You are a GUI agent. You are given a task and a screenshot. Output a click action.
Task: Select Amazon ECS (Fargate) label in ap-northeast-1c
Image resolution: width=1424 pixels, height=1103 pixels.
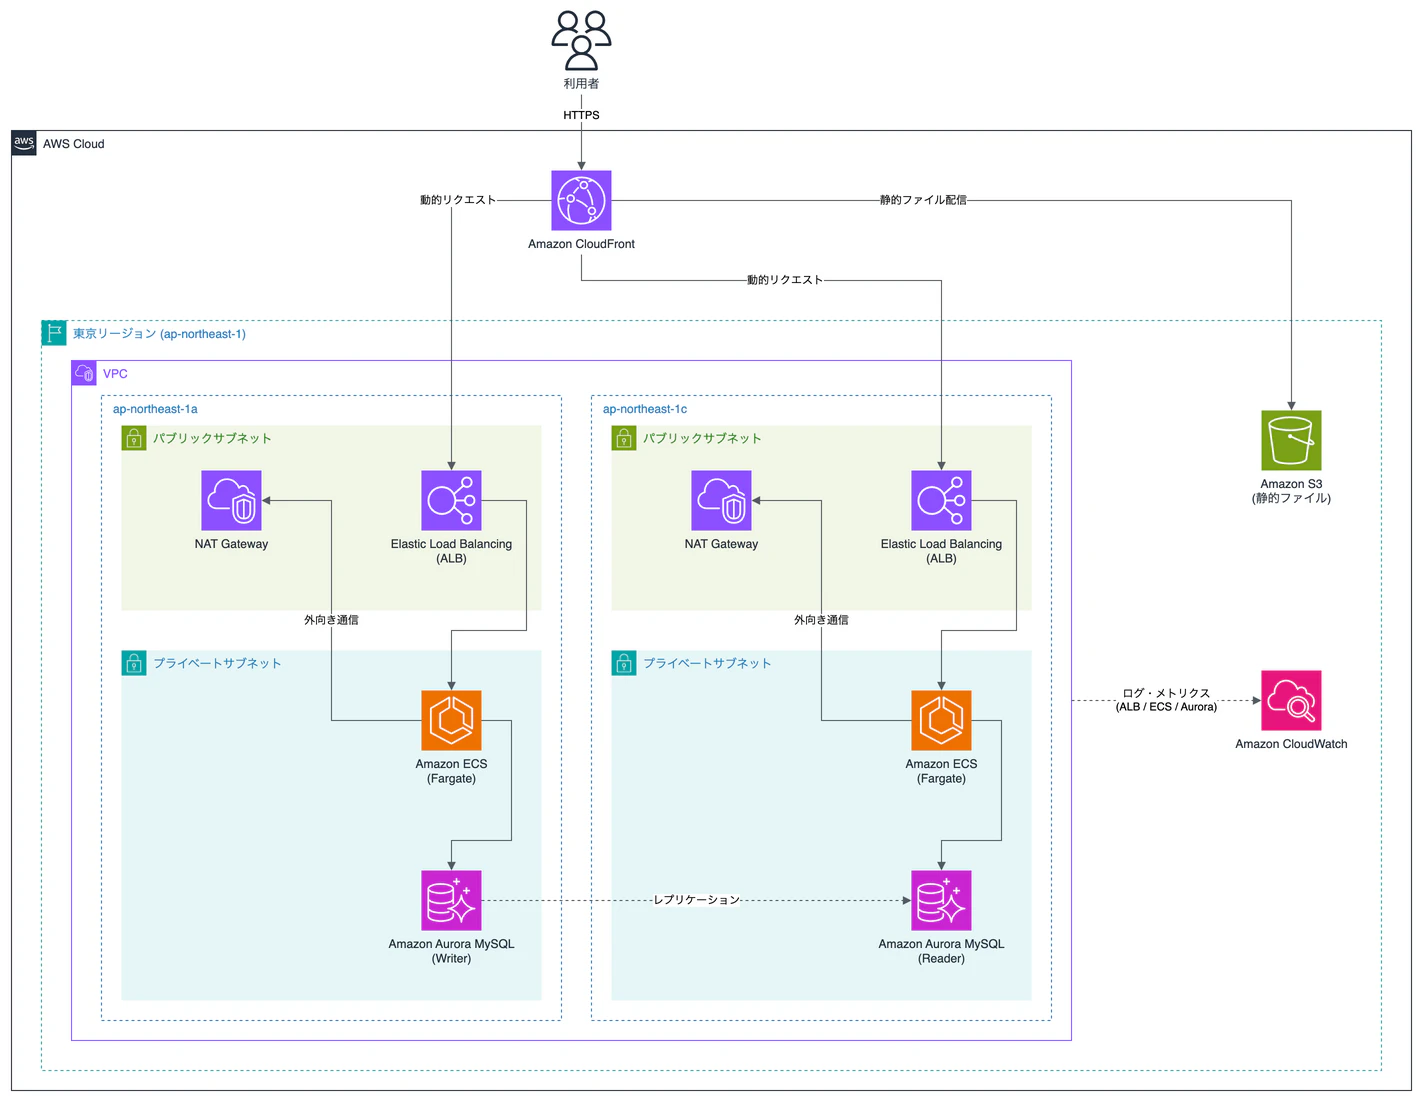coord(941,771)
